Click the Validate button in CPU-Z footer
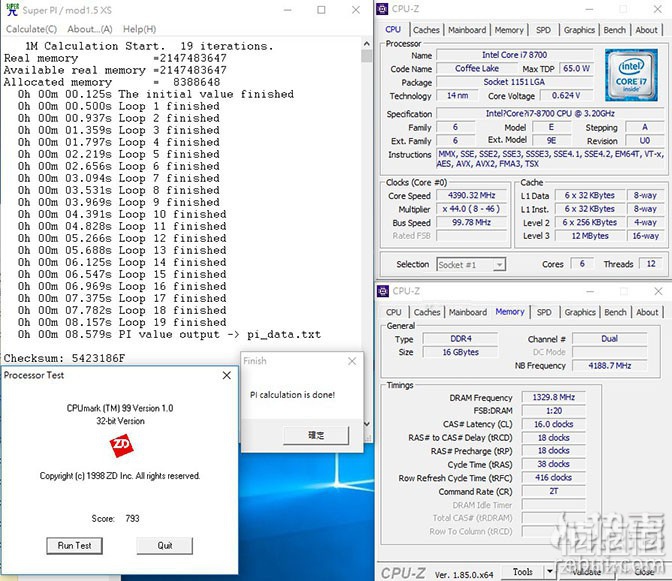672x581 pixels. pos(586,572)
